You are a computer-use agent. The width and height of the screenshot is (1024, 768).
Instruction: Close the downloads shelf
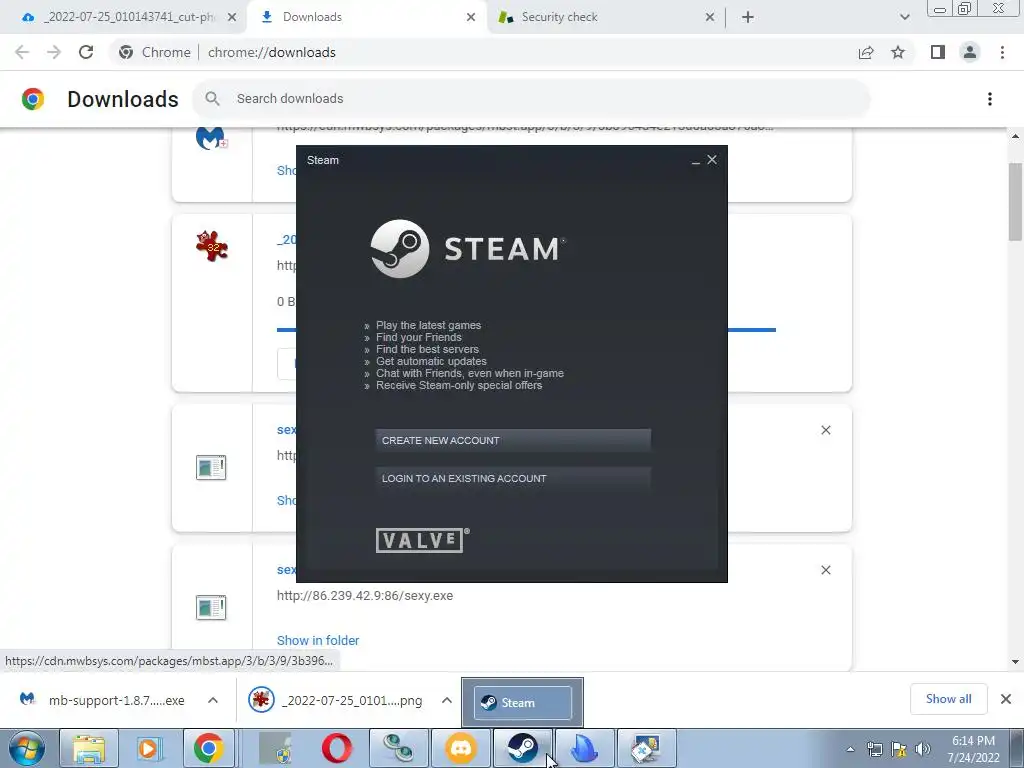(x=1006, y=699)
